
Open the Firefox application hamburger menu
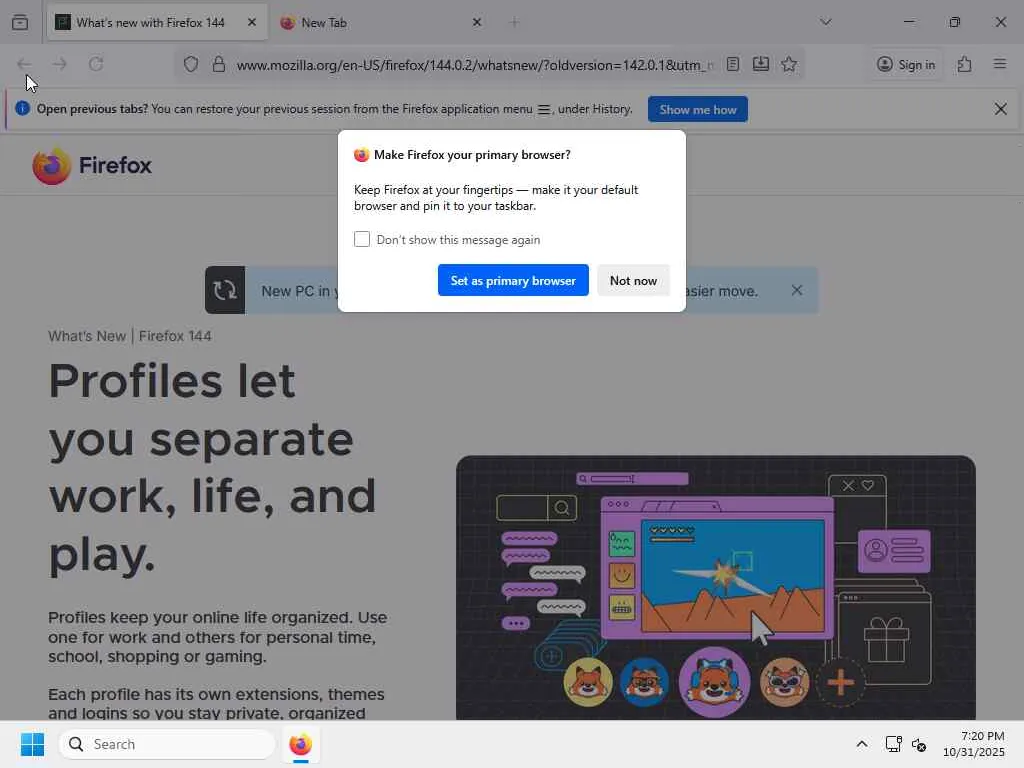[x=1000, y=64]
